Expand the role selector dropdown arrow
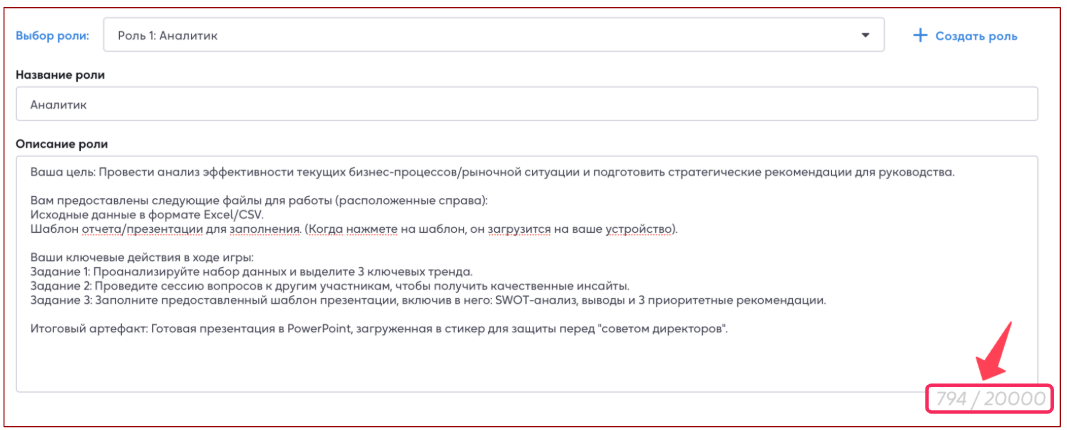This screenshot has width=1067, height=430. 866,36
